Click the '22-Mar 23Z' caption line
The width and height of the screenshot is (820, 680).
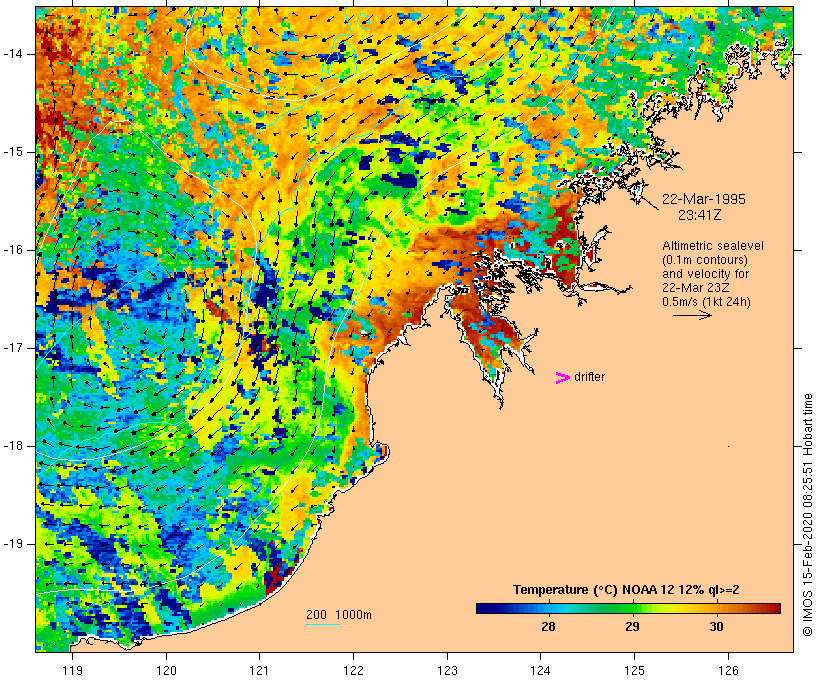(x=696, y=288)
